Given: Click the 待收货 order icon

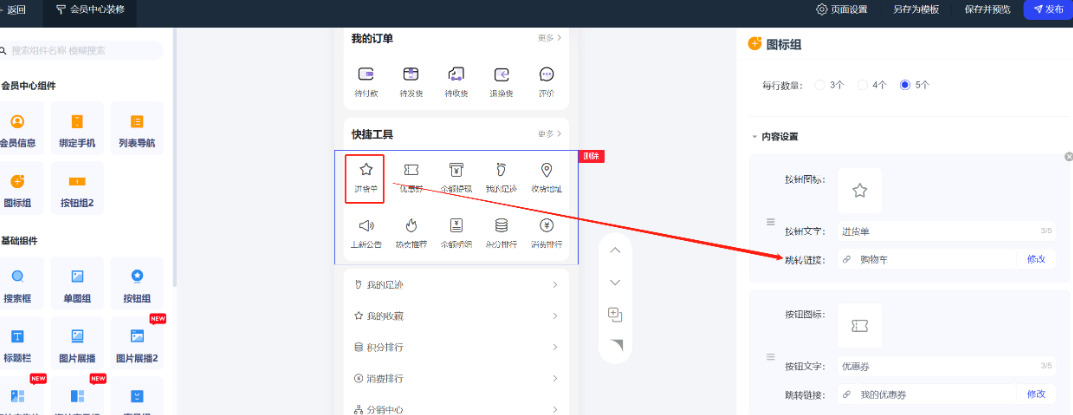Looking at the screenshot, I should point(456,74).
